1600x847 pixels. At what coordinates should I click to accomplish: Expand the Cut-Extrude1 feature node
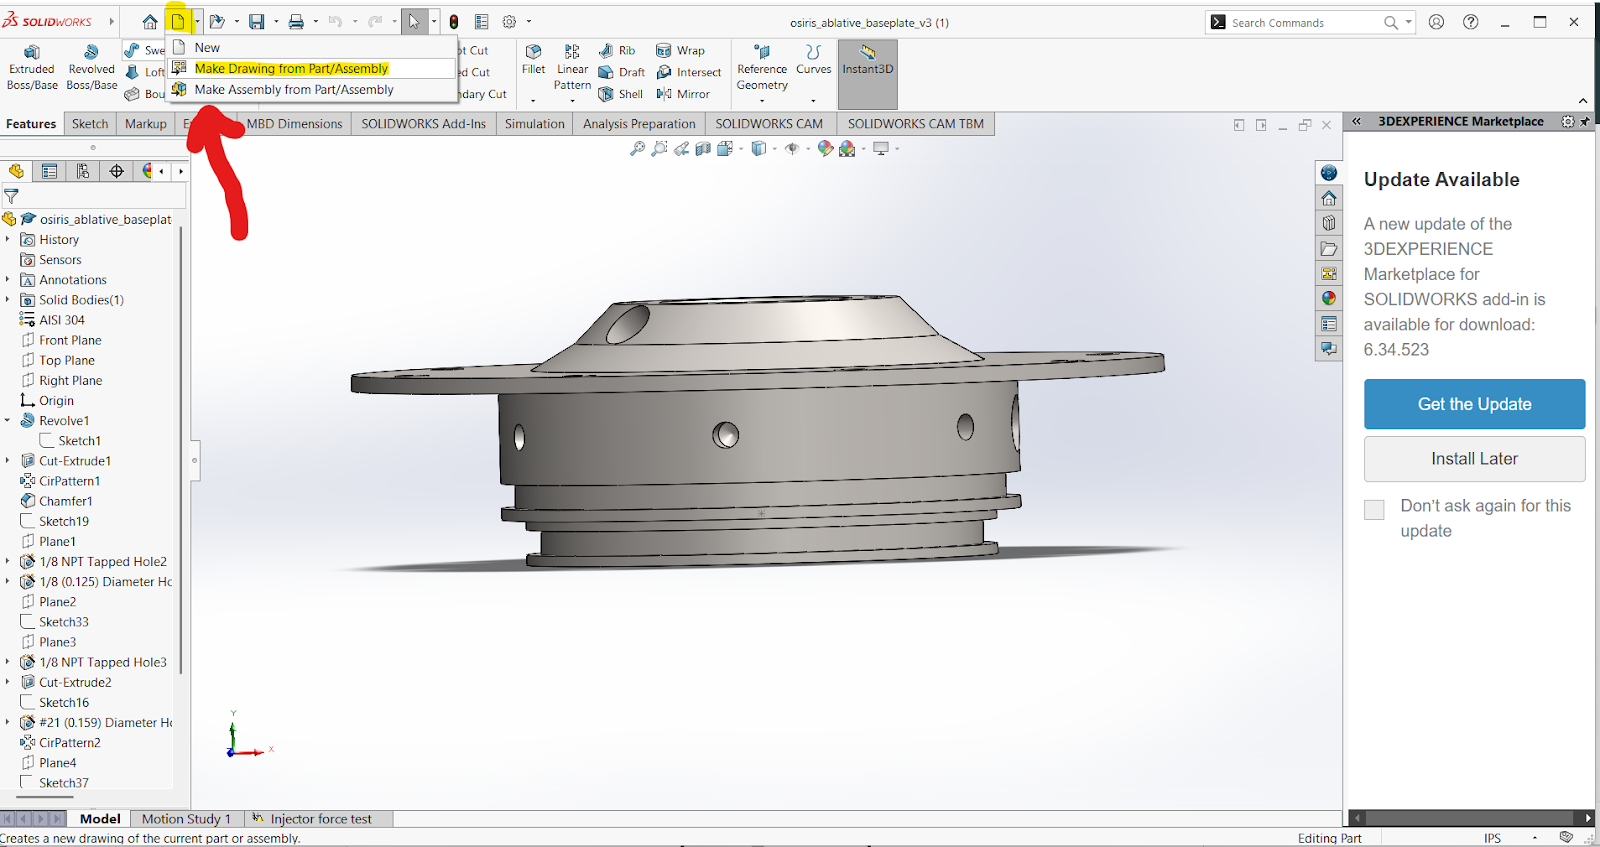pyautogui.click(x=8, y=461)
